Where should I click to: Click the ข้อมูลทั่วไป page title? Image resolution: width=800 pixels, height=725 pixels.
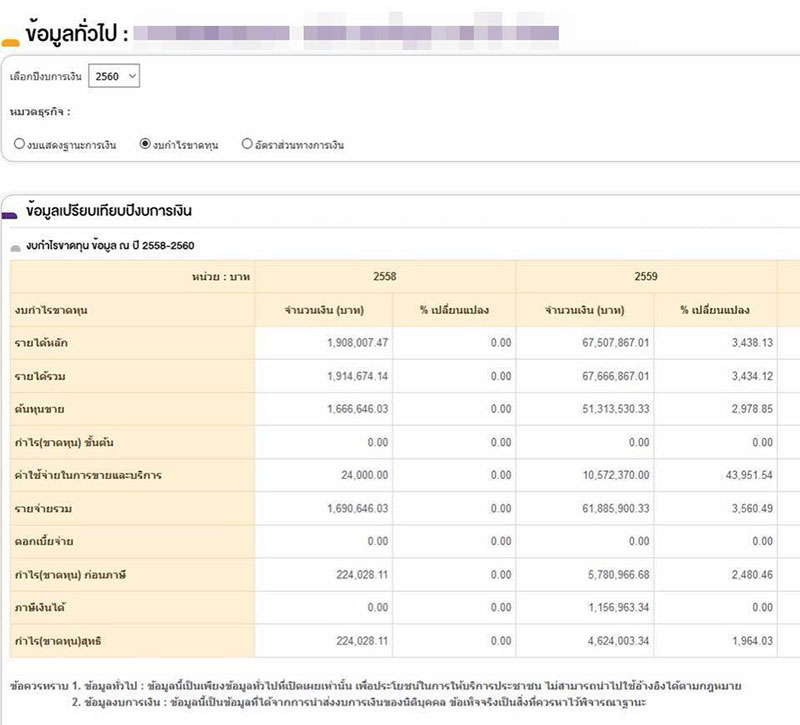[x=77, y=34]
